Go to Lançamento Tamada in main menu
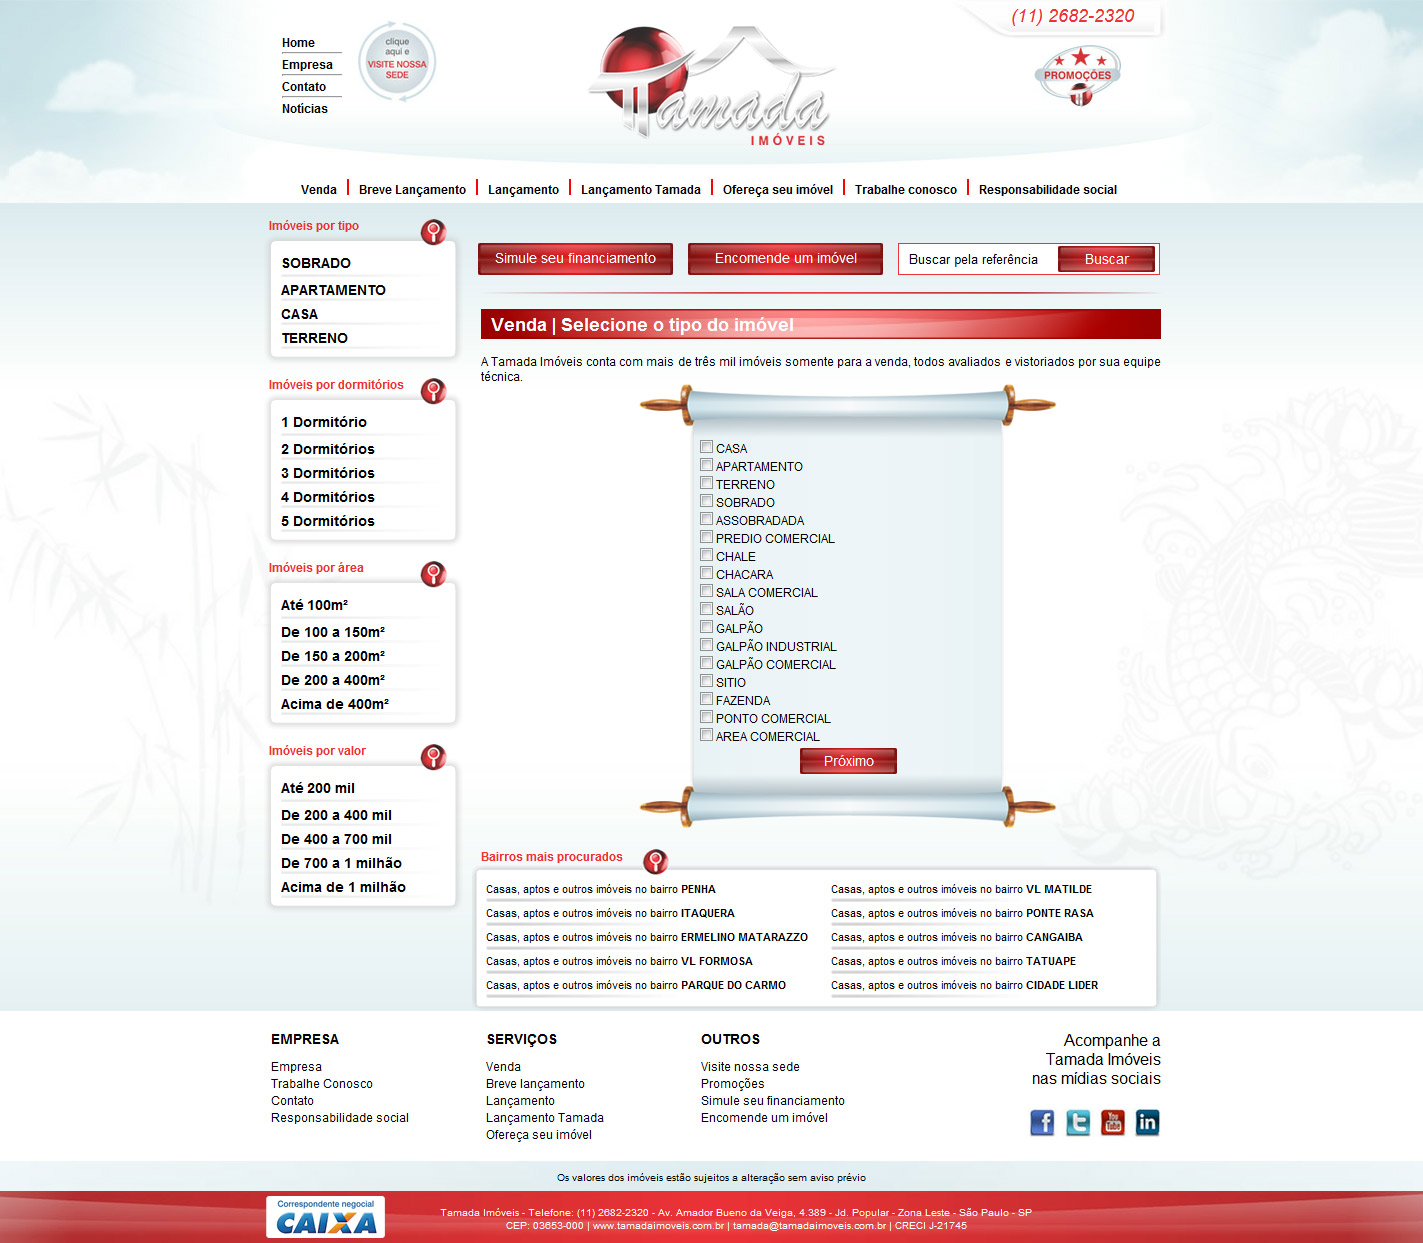This screenshot has height=1243, width=1423. tap(641, 190)
